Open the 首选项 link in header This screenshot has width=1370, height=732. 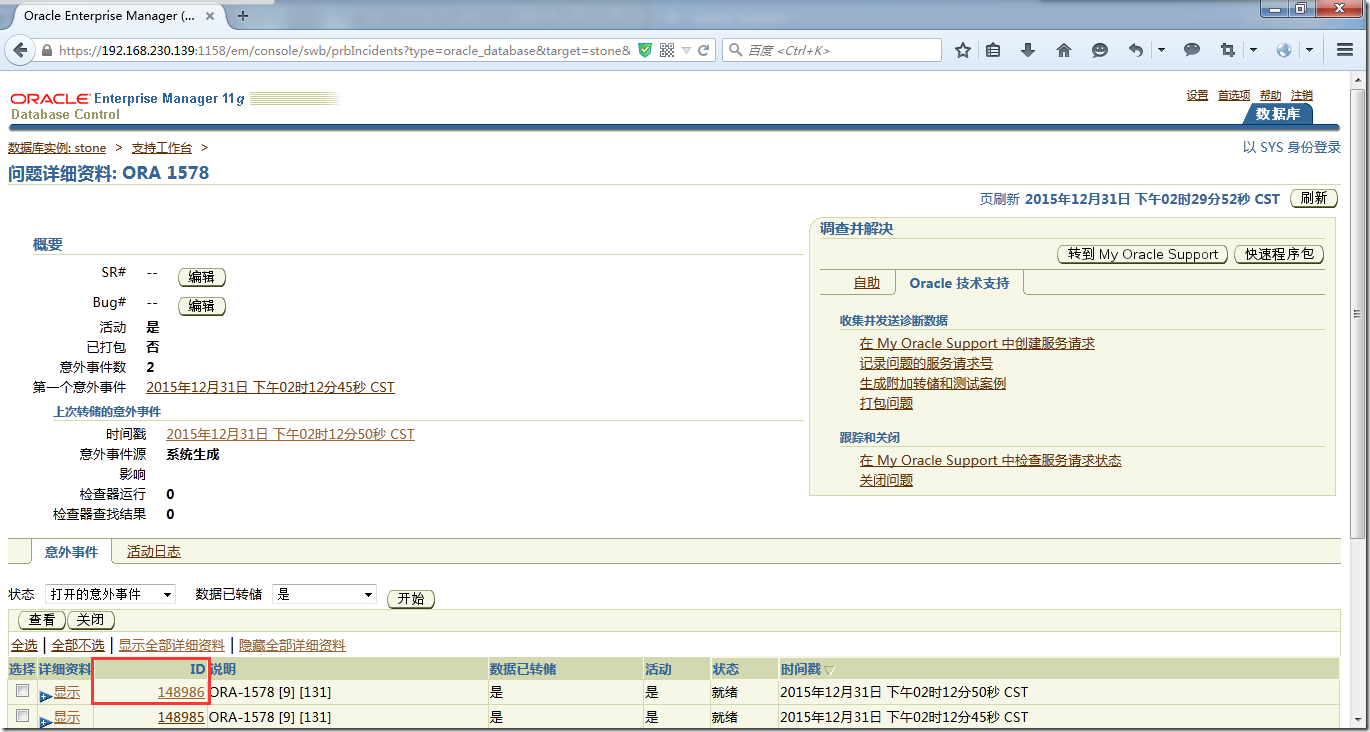1234,95
